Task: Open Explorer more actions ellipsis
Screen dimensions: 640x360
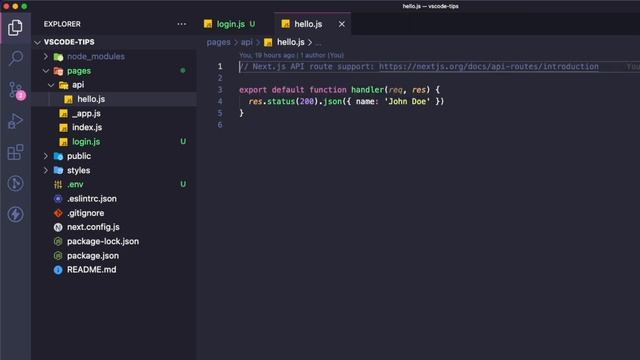Action: (x=182, y=24)
